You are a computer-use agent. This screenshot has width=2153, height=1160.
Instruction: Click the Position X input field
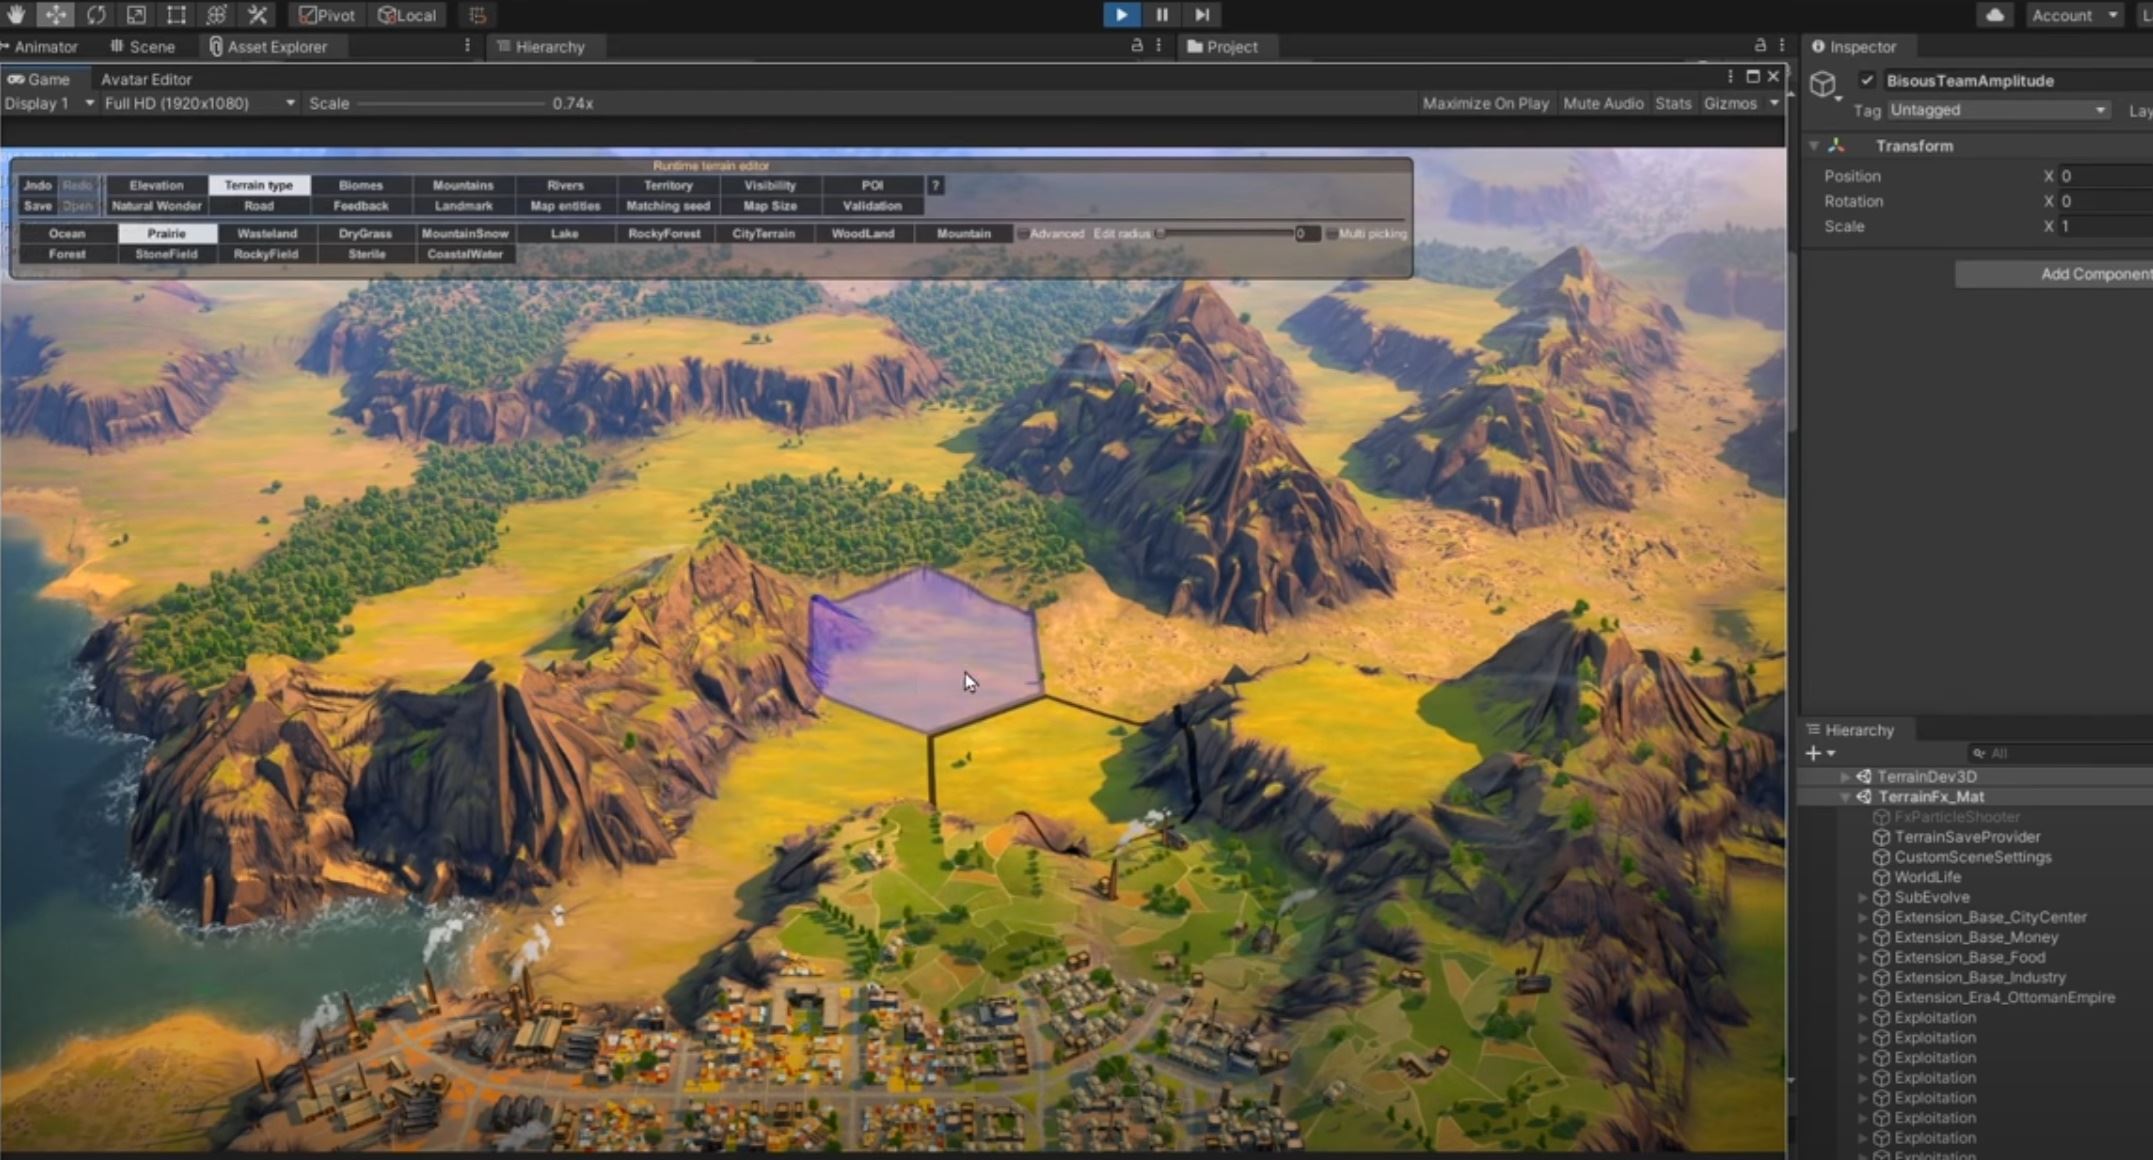point(2106,176)
